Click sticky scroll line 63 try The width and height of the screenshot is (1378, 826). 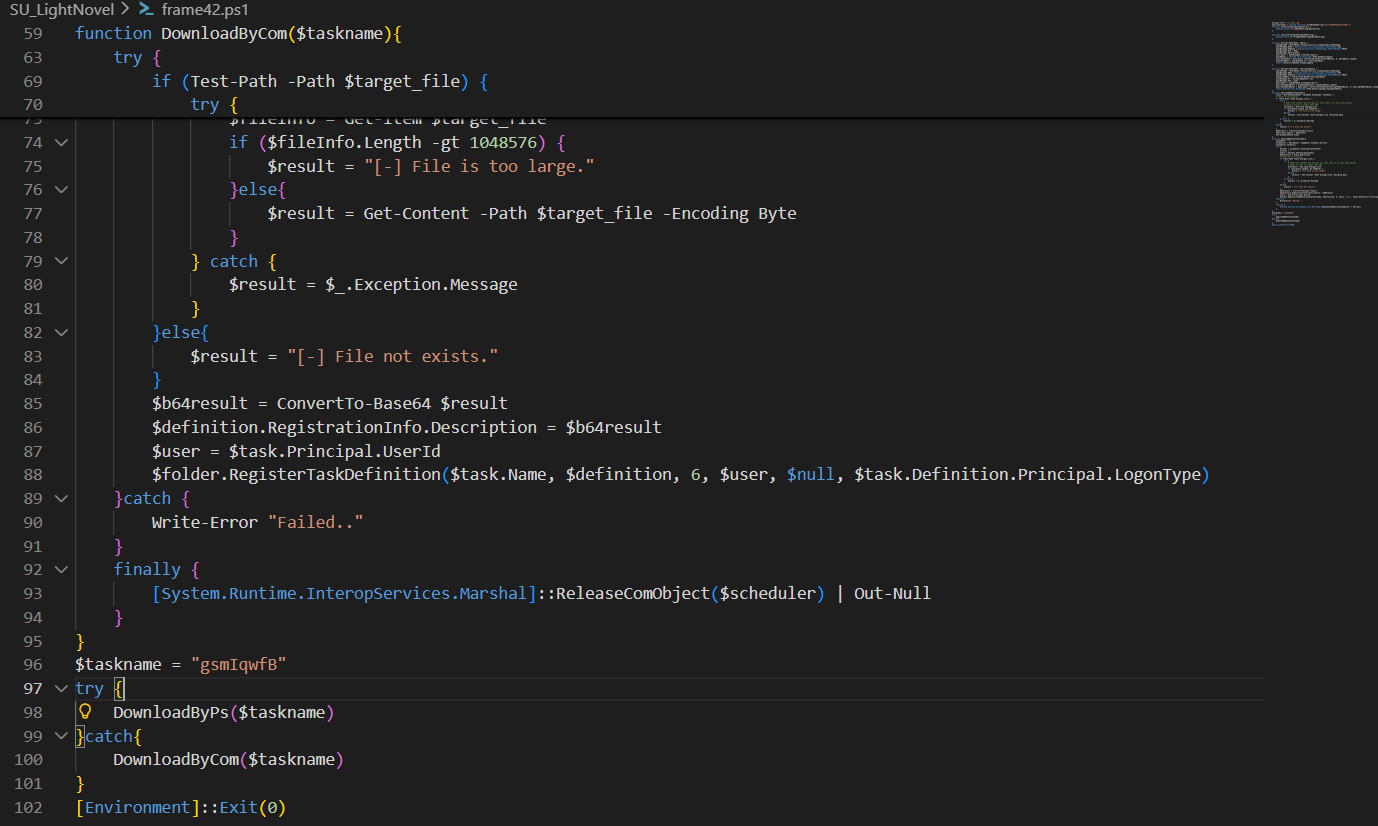point(137,57)
